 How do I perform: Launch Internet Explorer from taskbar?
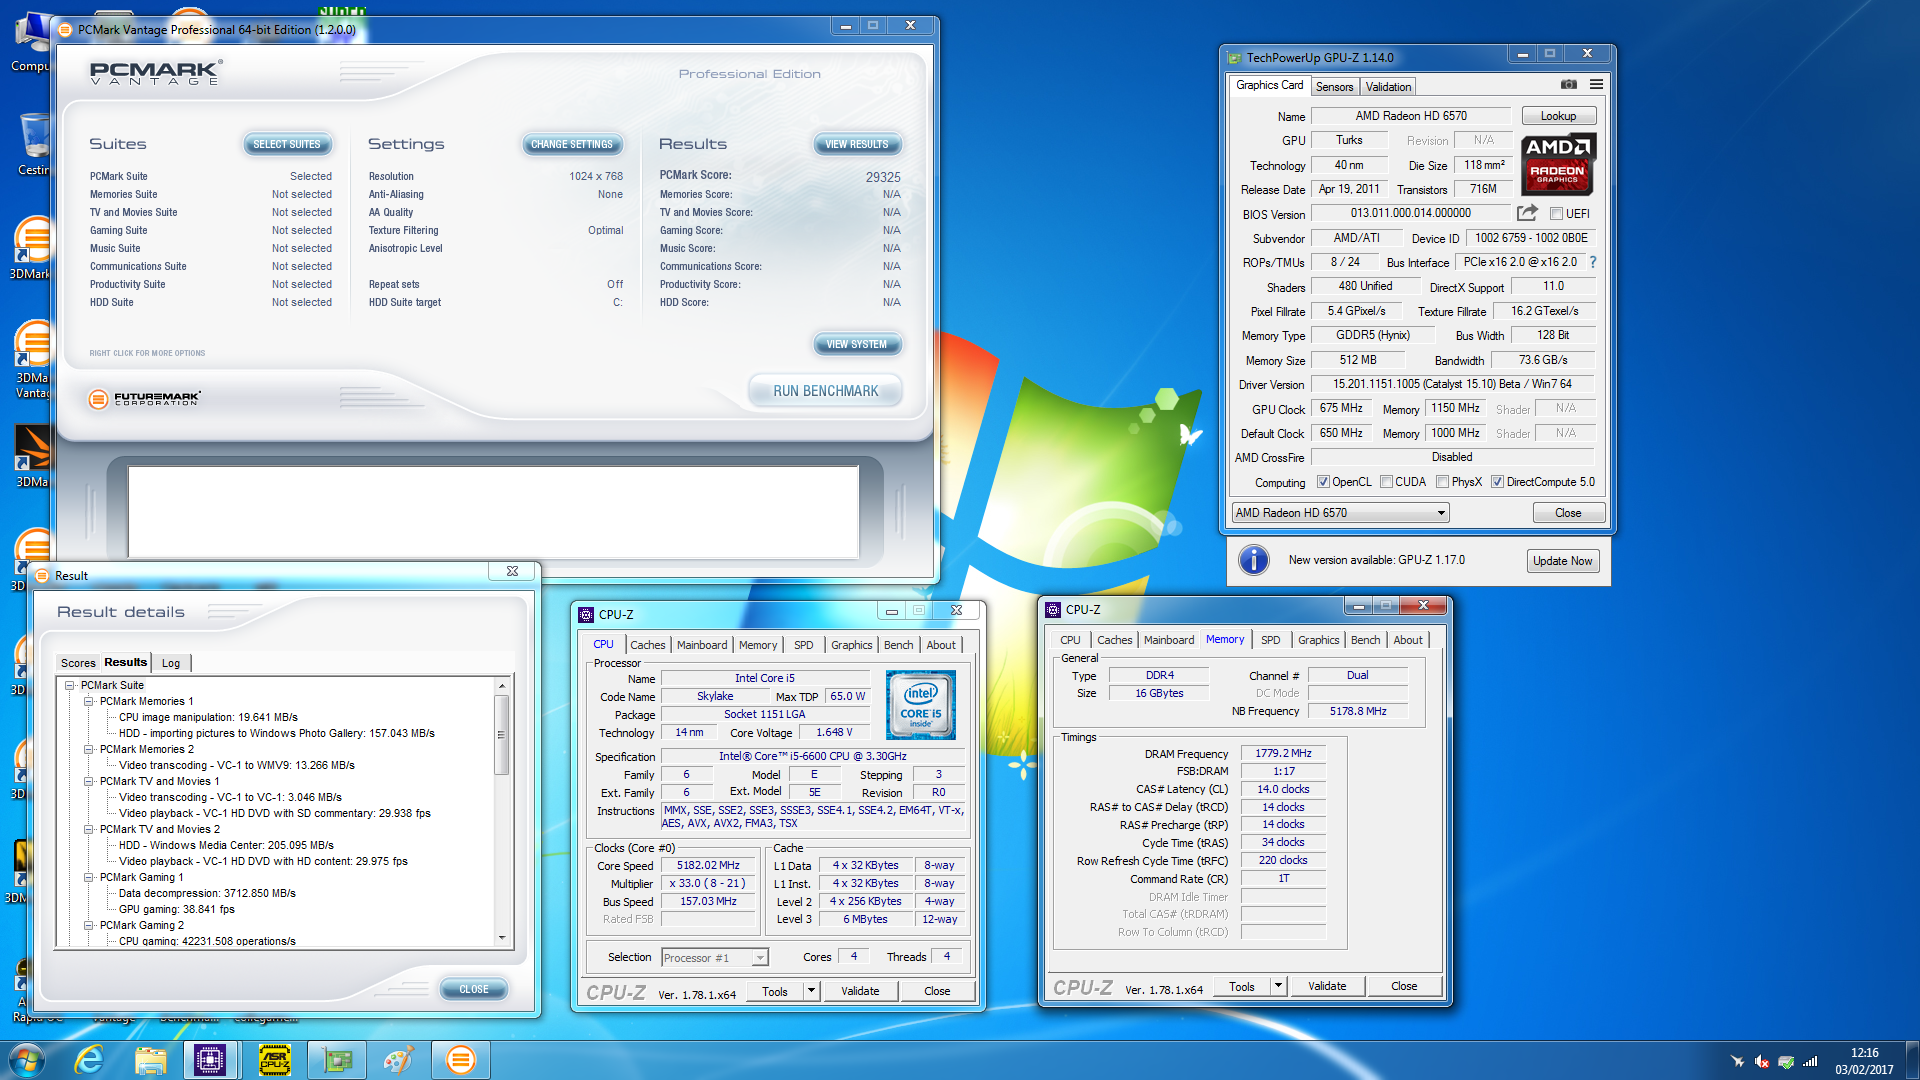click(x=90, y=1060)
